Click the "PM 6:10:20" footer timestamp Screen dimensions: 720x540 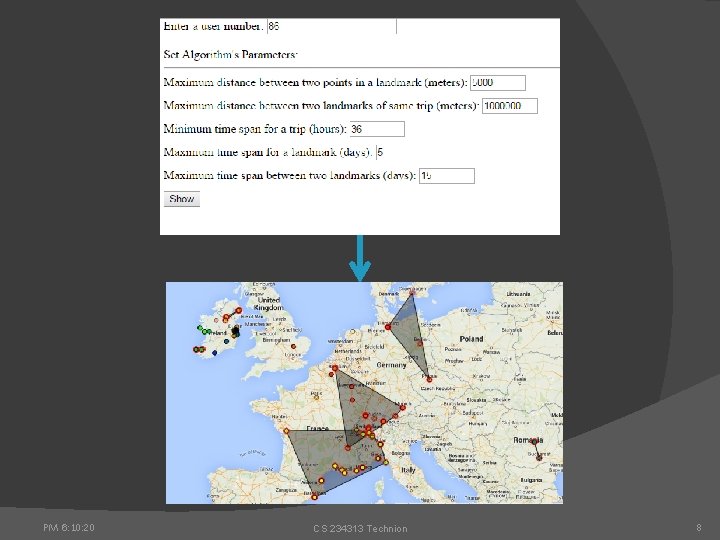tap(69, 528)
